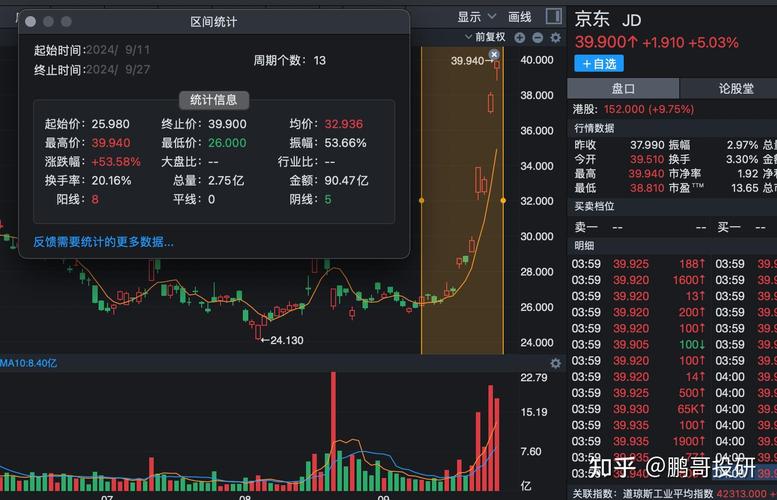Add JD to watchlist via +自选

pyautogui.click(x=599, y=63)
